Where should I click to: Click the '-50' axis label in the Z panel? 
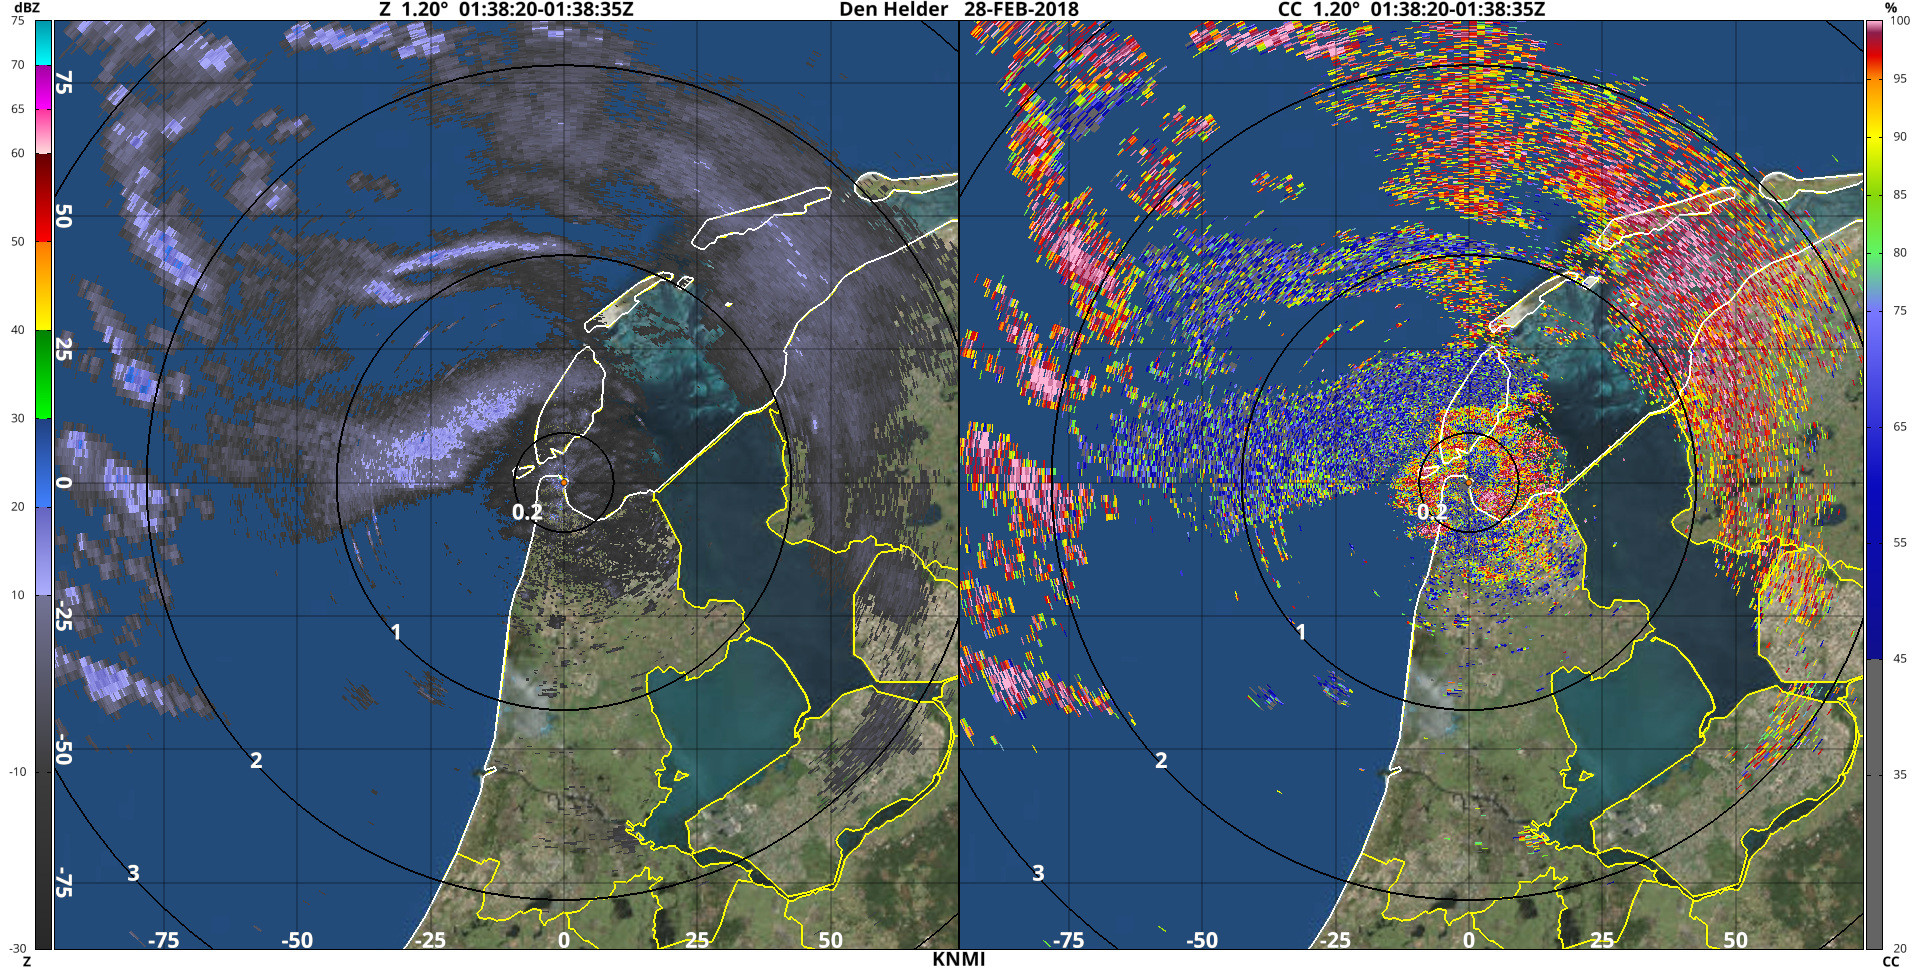tap(297, 940)
